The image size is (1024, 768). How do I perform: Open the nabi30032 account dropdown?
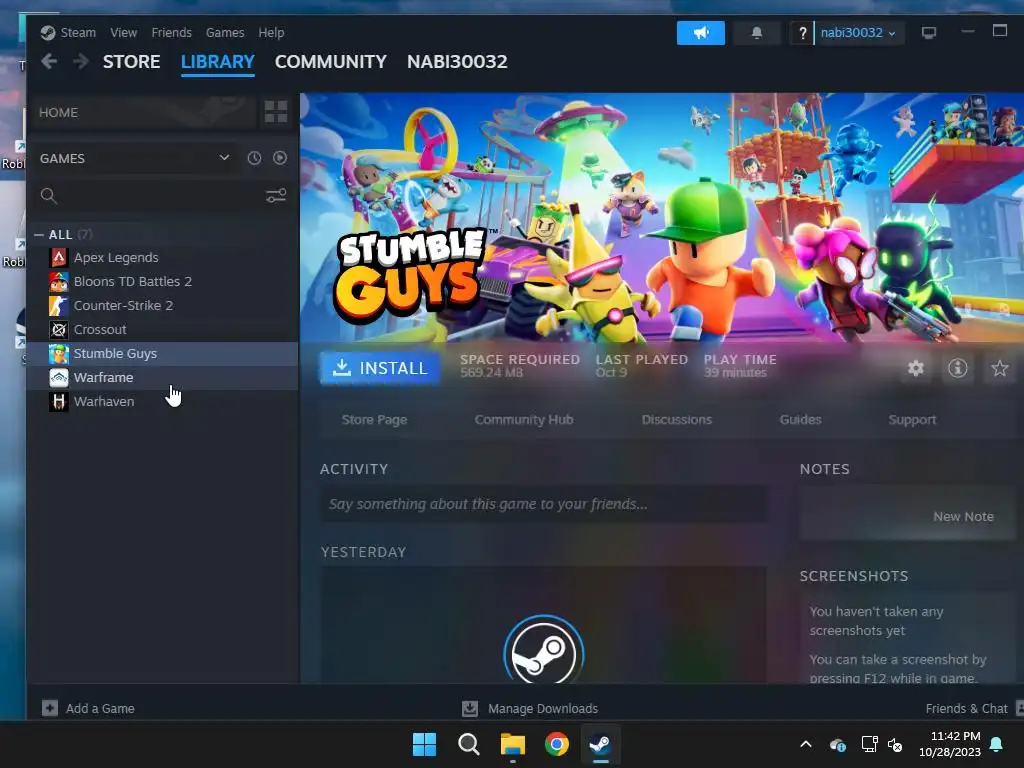click(858, 33)
